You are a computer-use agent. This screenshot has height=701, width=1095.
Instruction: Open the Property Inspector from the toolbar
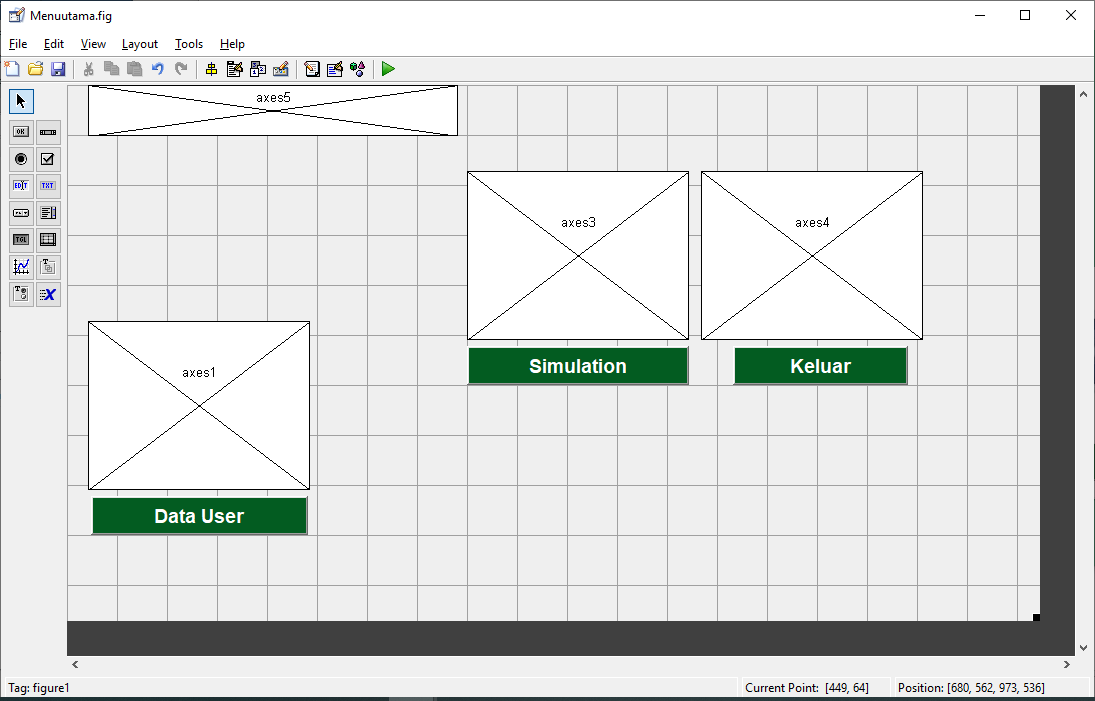tap(334, 69)
